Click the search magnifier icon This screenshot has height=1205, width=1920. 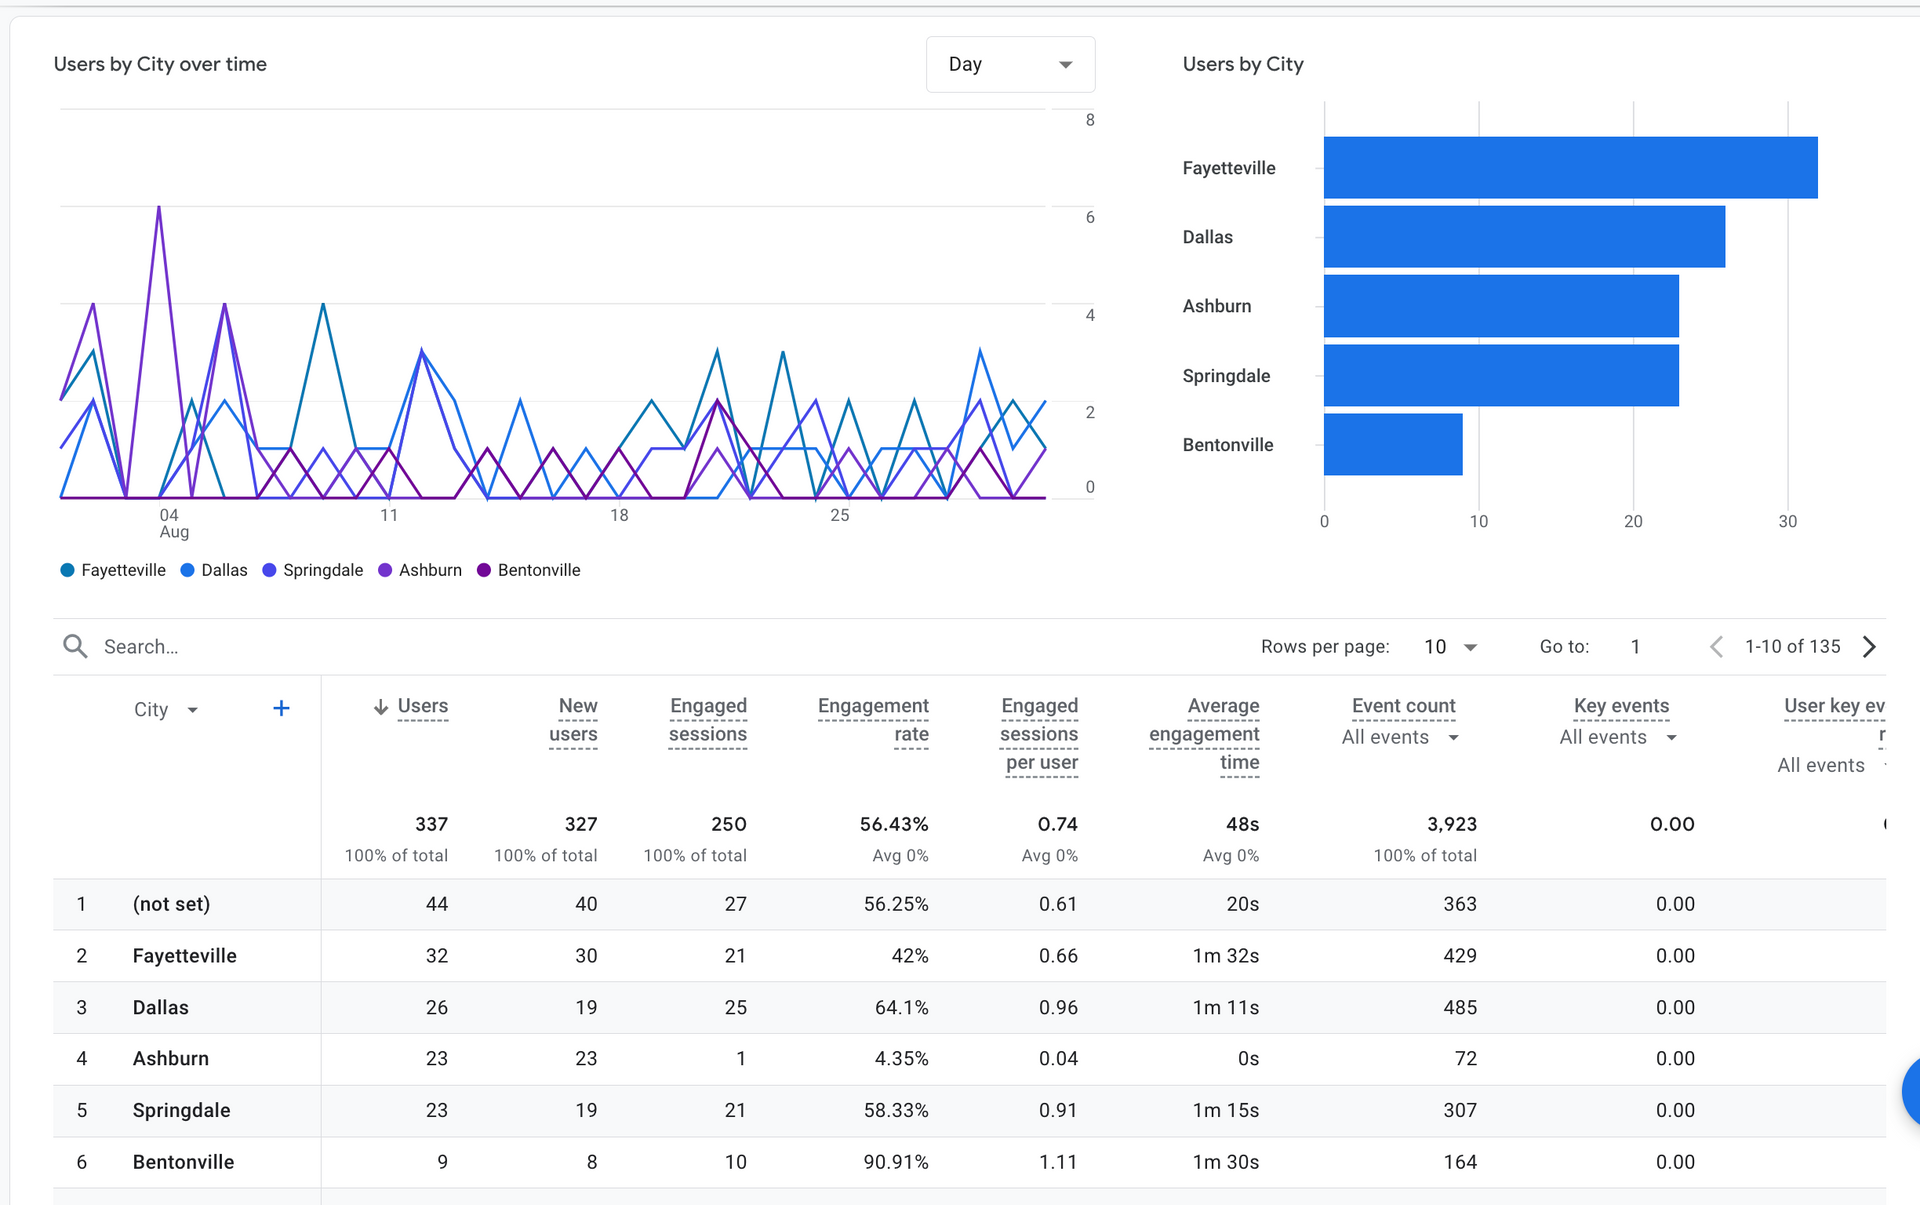[x=75, y=646]
